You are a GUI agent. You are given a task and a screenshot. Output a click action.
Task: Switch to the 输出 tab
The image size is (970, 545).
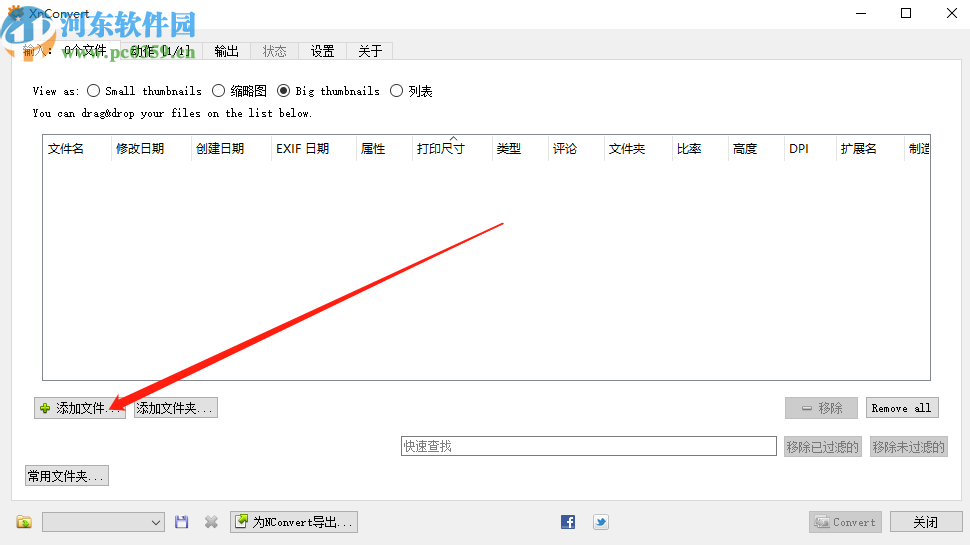tap(226, 51)
